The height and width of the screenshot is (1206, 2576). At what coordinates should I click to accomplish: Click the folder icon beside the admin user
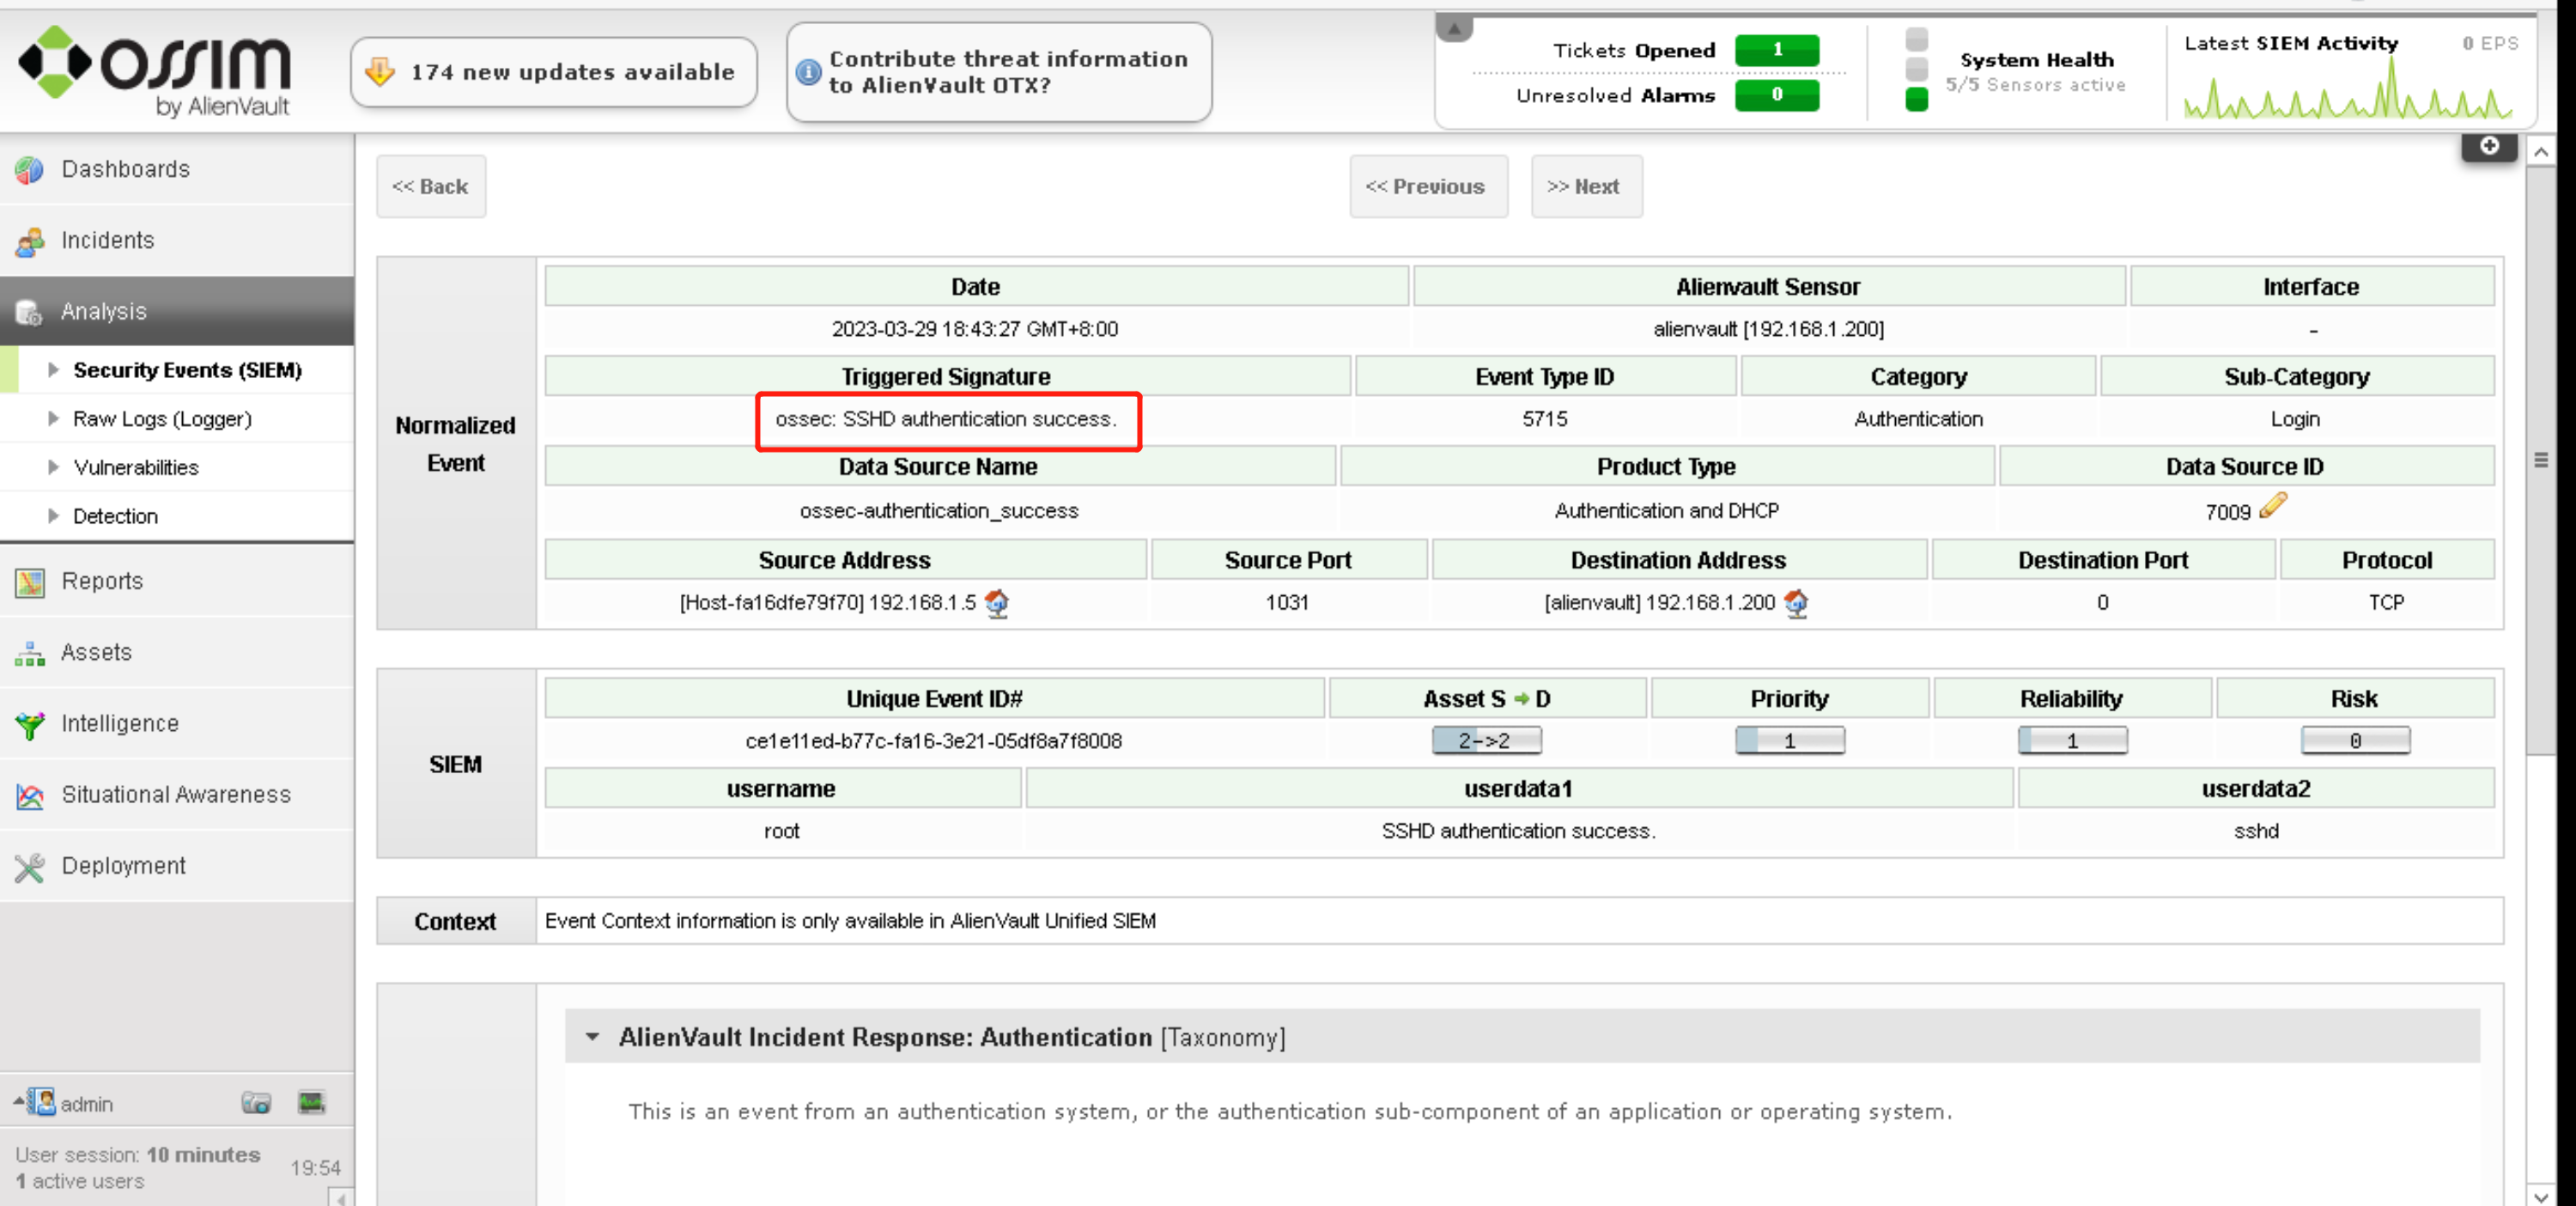pyautogui.click(x=256, y=1102)
